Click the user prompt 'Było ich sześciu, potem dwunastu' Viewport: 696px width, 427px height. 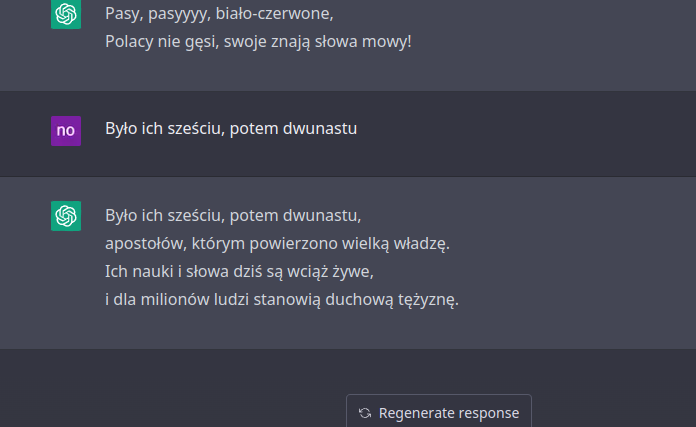pyautogui.click(x=231, y=129)
